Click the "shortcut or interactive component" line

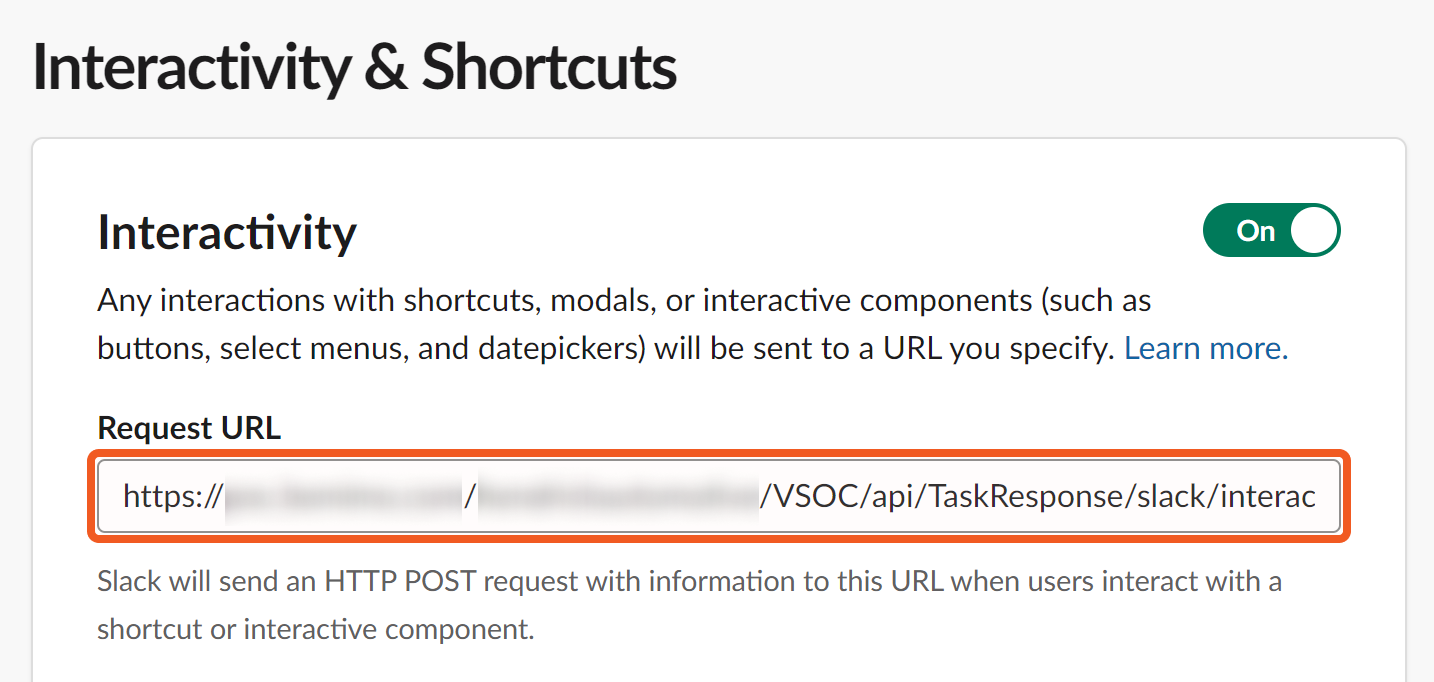coord(315,629)
